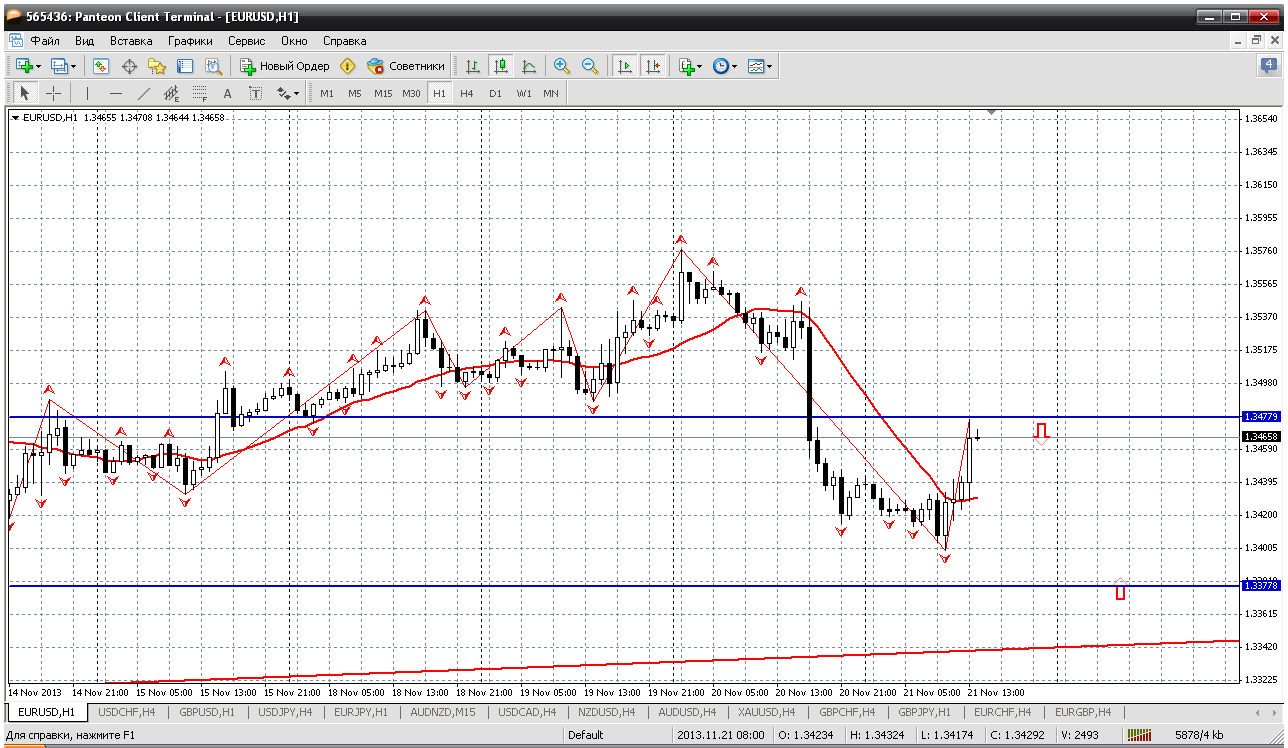This screenshot has height=748, width=1288.
Task: Toggle the Terminal panel icon
Action: (185, 66)
